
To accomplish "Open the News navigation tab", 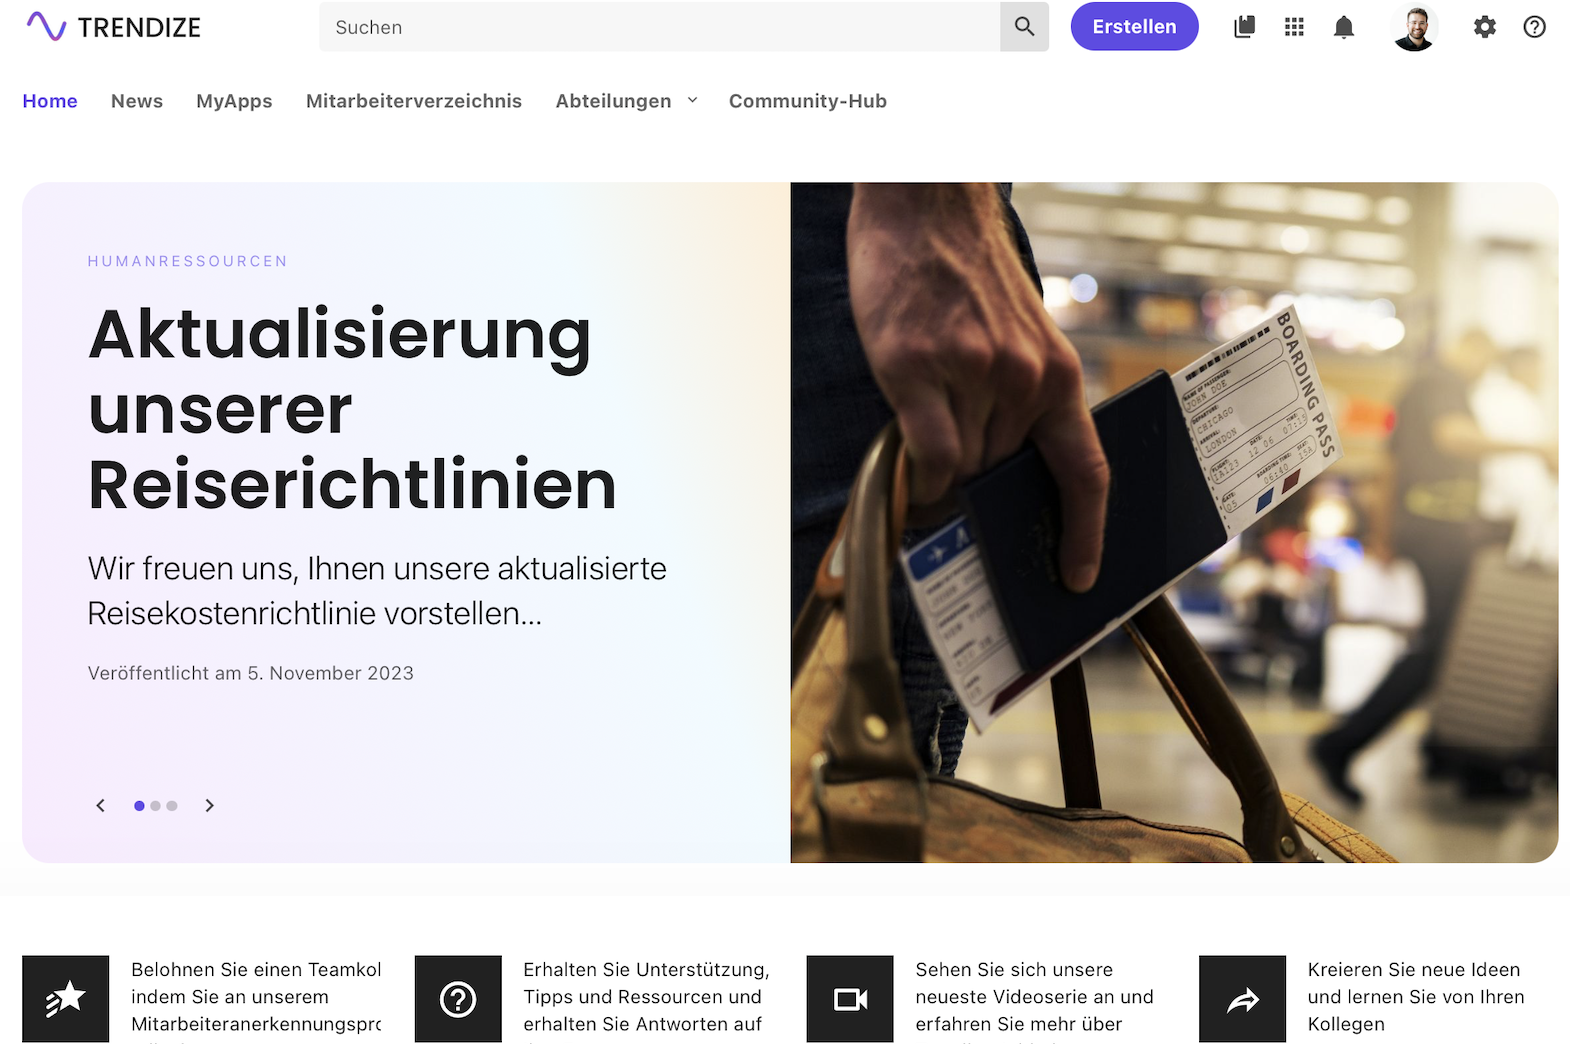I will [137, 101].
